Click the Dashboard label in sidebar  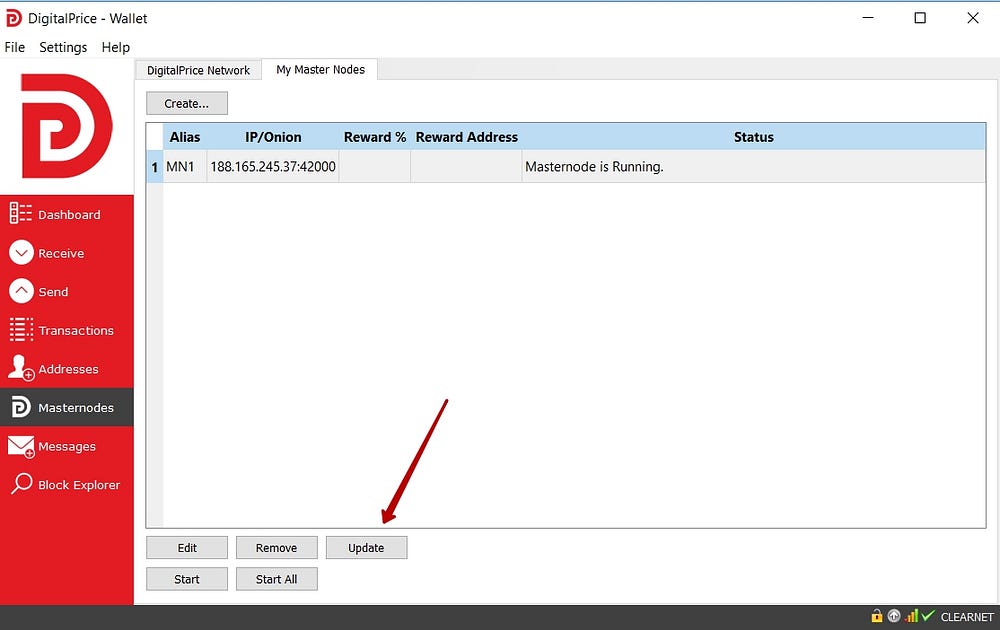[69, 215]
